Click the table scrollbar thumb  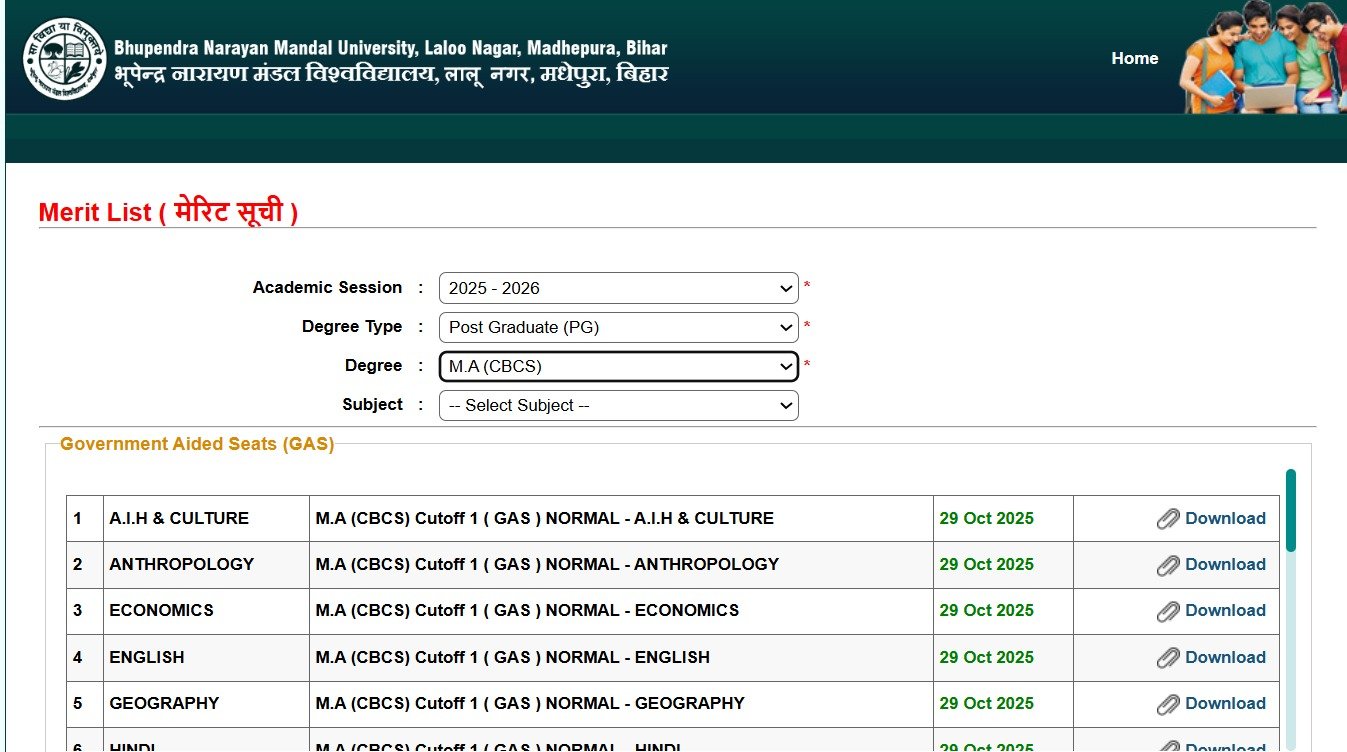(x=1290, y=510)
